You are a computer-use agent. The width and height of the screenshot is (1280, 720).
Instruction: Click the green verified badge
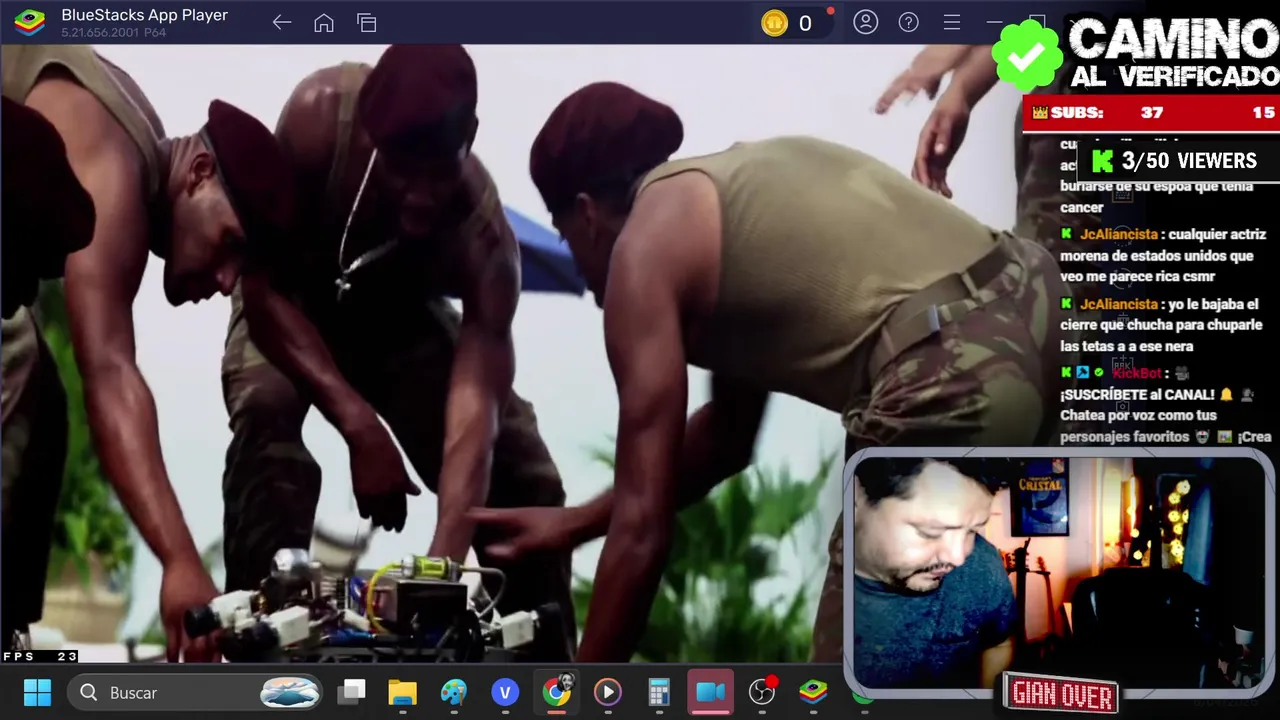pyautogui.click(x=1027, y=55)
